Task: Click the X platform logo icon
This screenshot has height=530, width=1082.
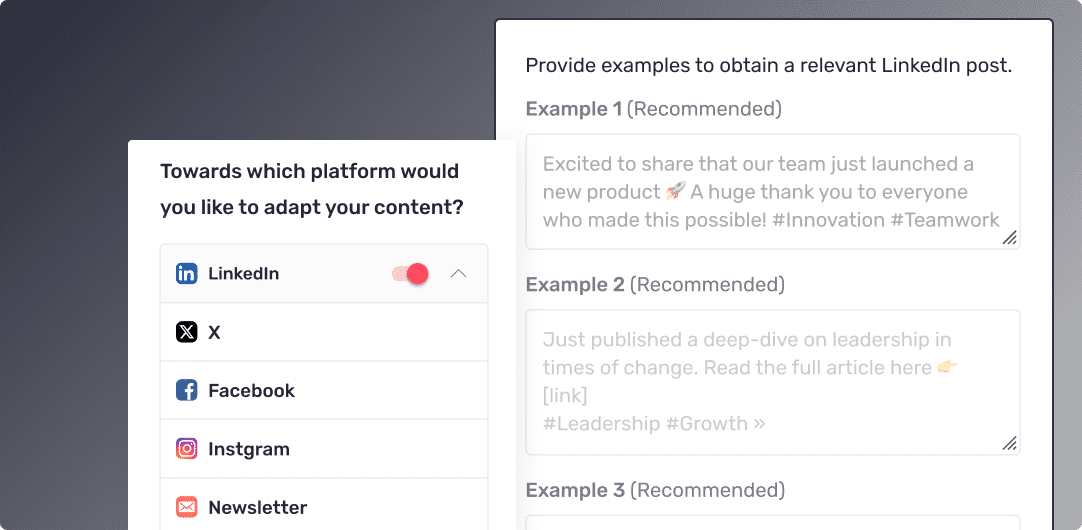Action: pos(187,332)
